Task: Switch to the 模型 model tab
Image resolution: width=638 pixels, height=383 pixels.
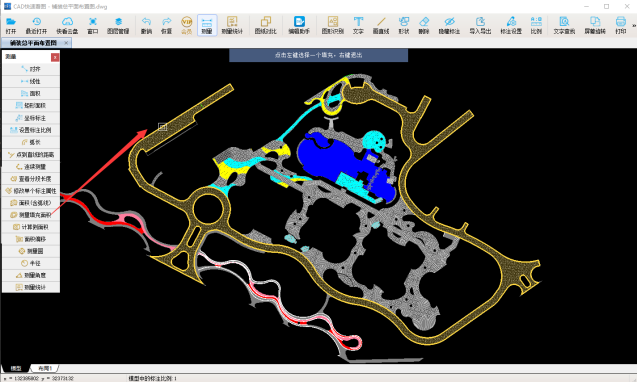Action: [x=16, y=368]
